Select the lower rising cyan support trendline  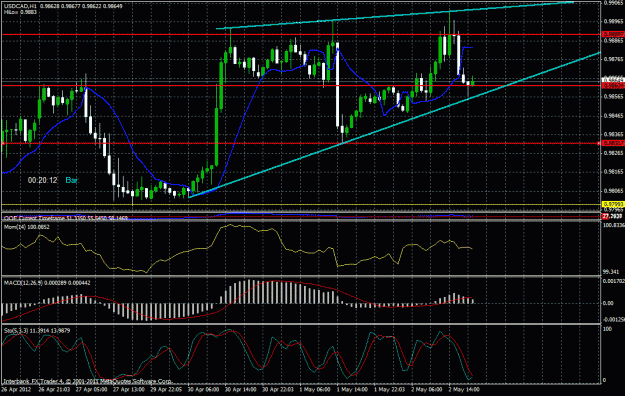coord(395,124)
